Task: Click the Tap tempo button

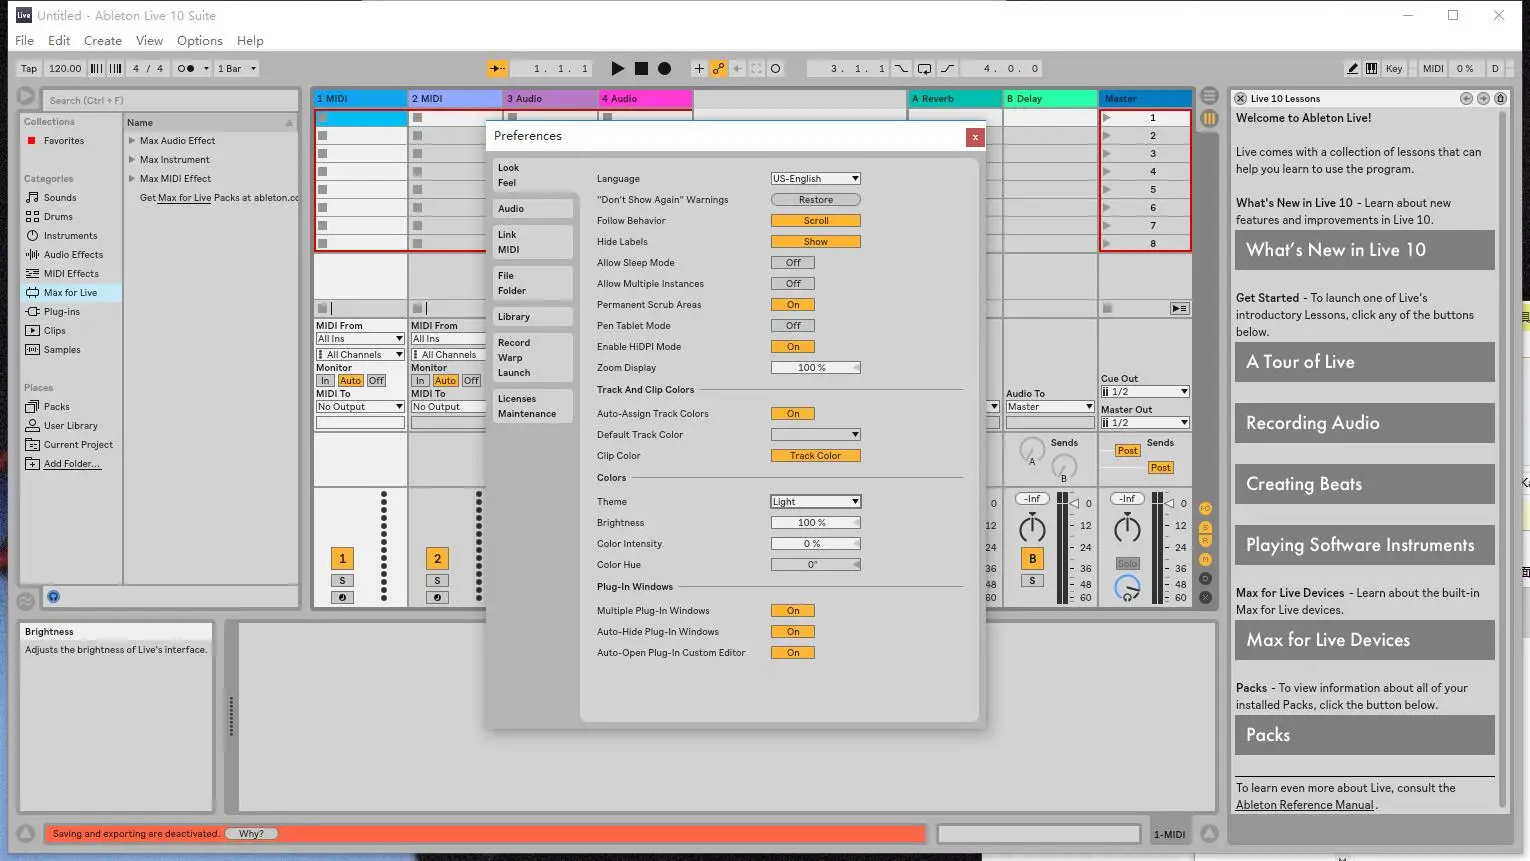Action: click(29, 68)
